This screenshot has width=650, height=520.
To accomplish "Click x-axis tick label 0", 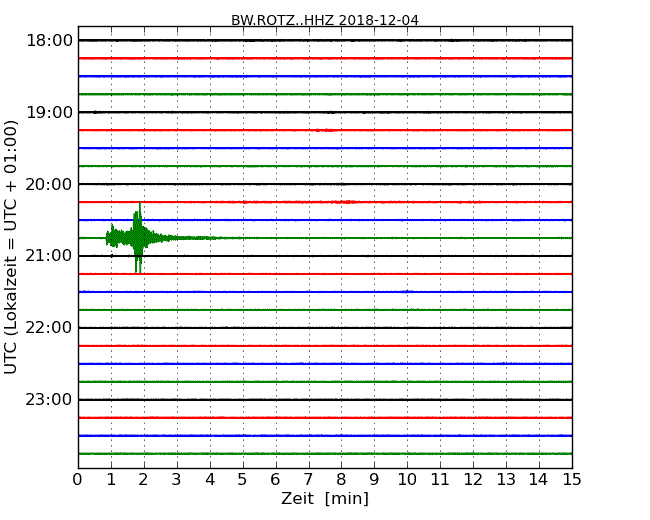I will (x=78, y=480).
